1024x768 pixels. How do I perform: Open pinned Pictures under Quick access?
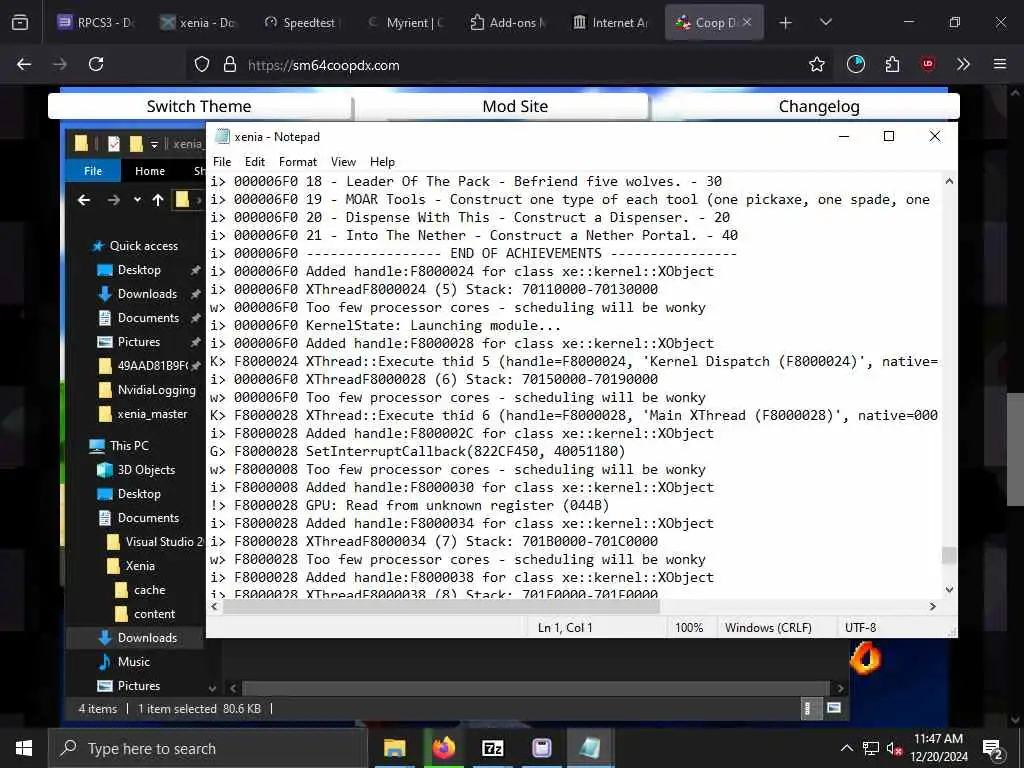129,342
